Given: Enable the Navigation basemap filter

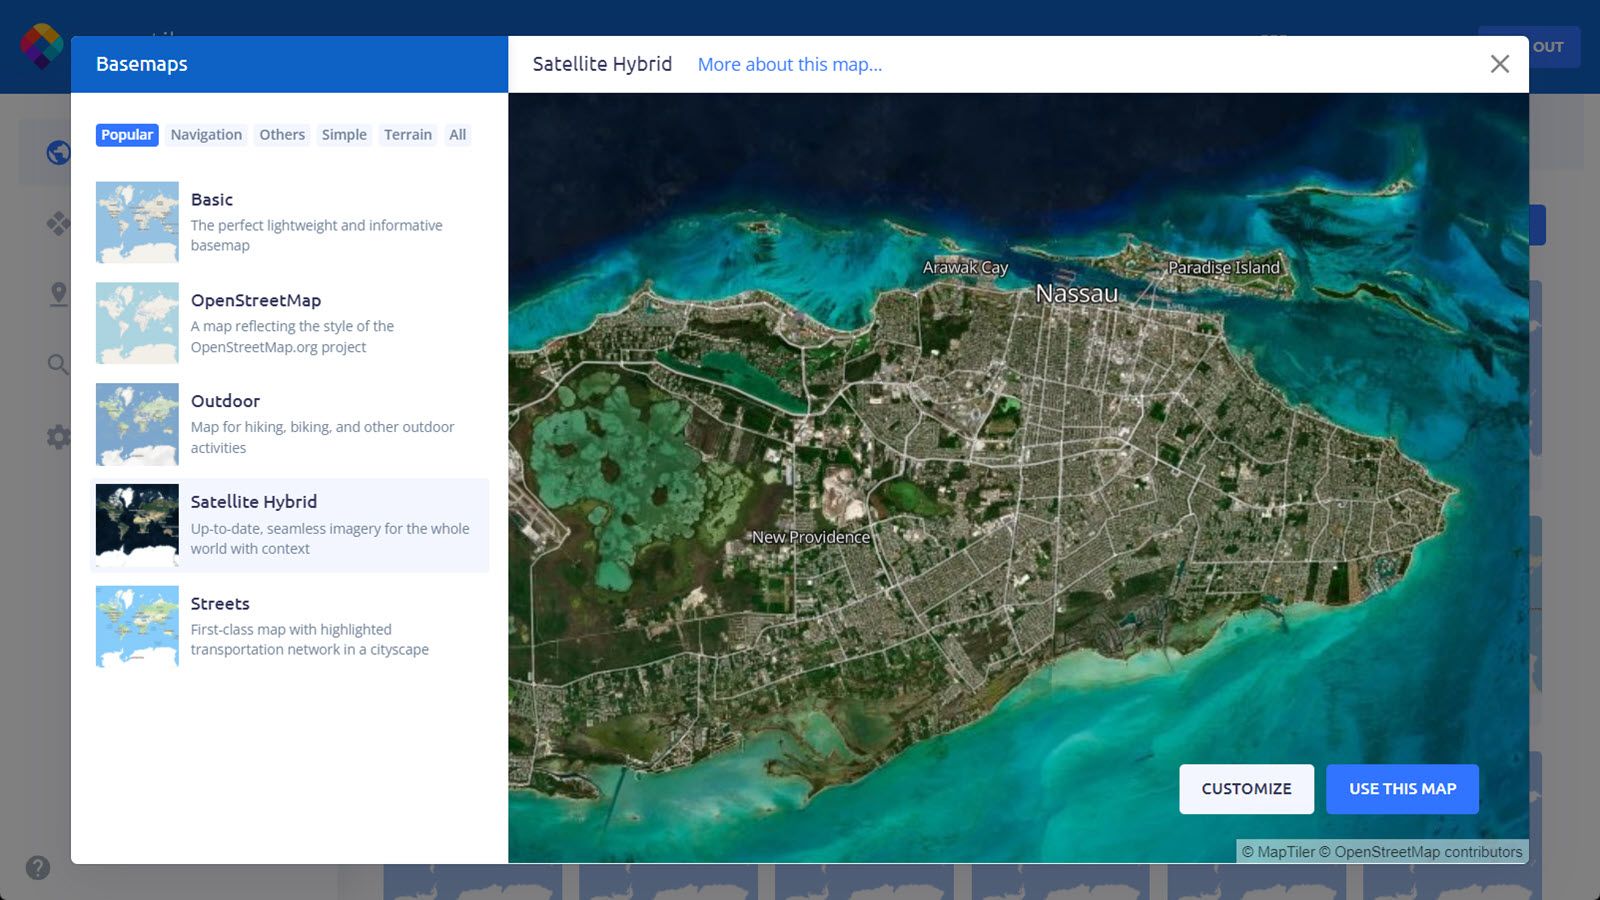Looking at the screenshot, I should pos(205,134).
